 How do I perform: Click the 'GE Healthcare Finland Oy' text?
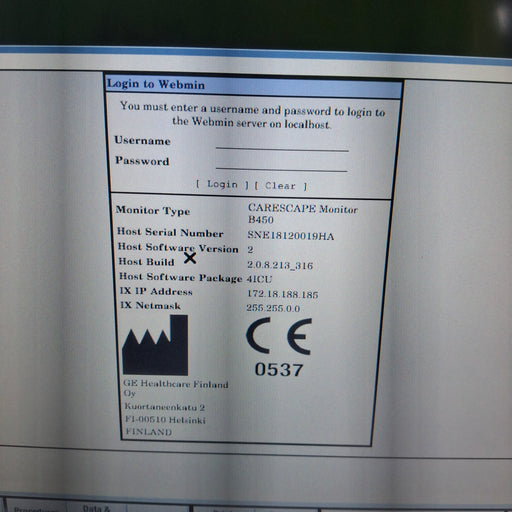[x=176, y=388]
